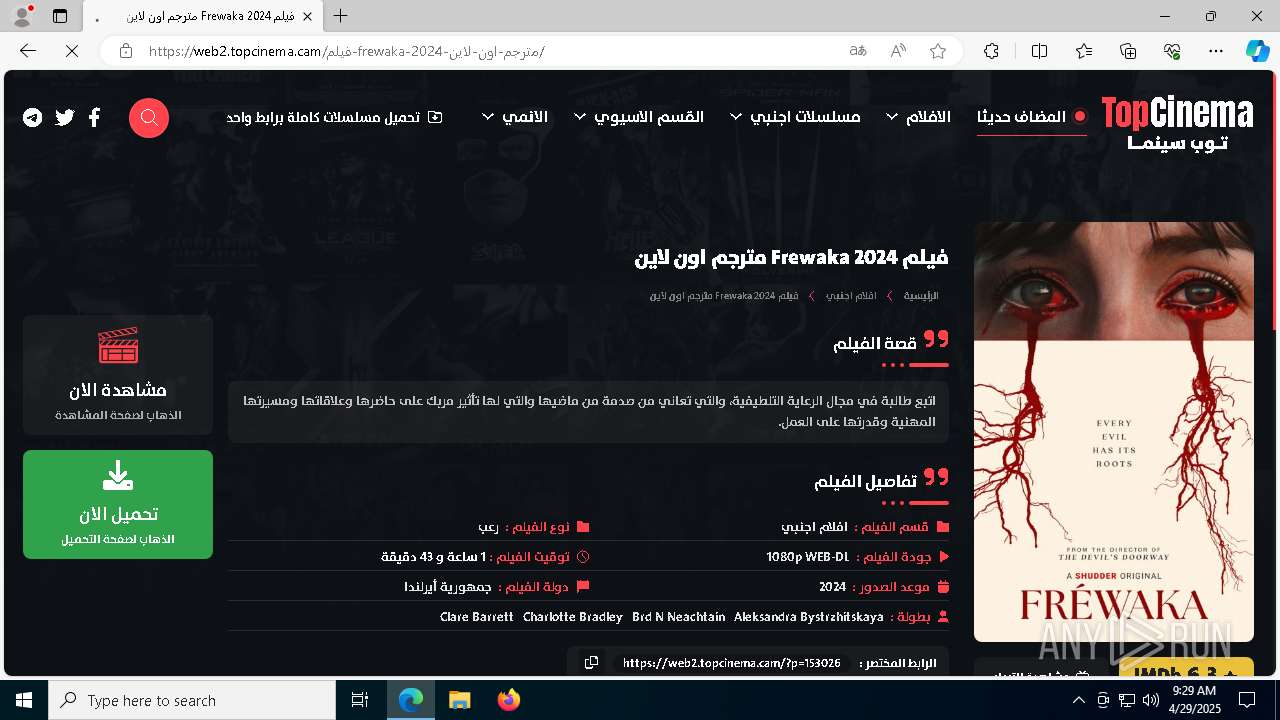
Task: Open Windows Start menu
Action: 24,700
